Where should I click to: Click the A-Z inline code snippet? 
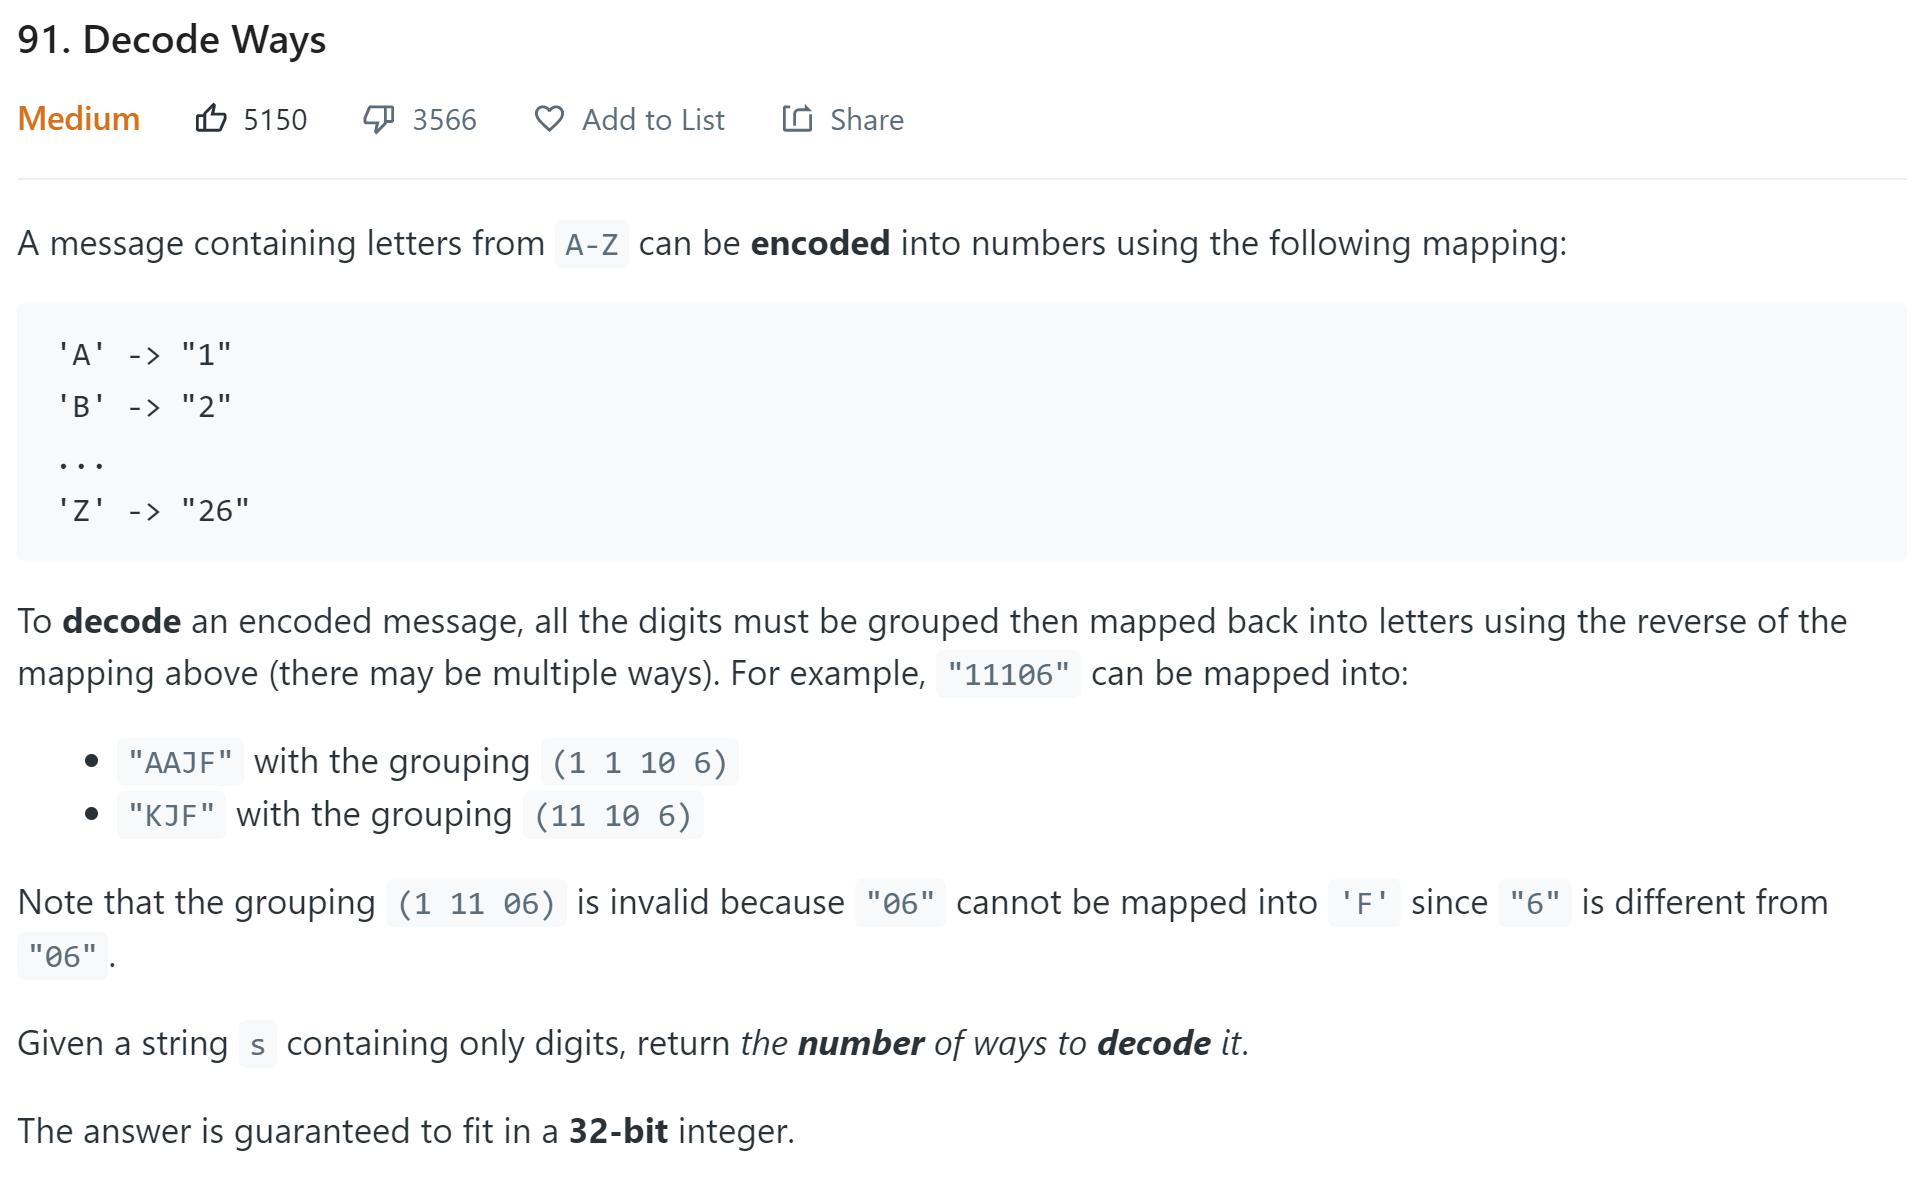[x=591, y=244]
